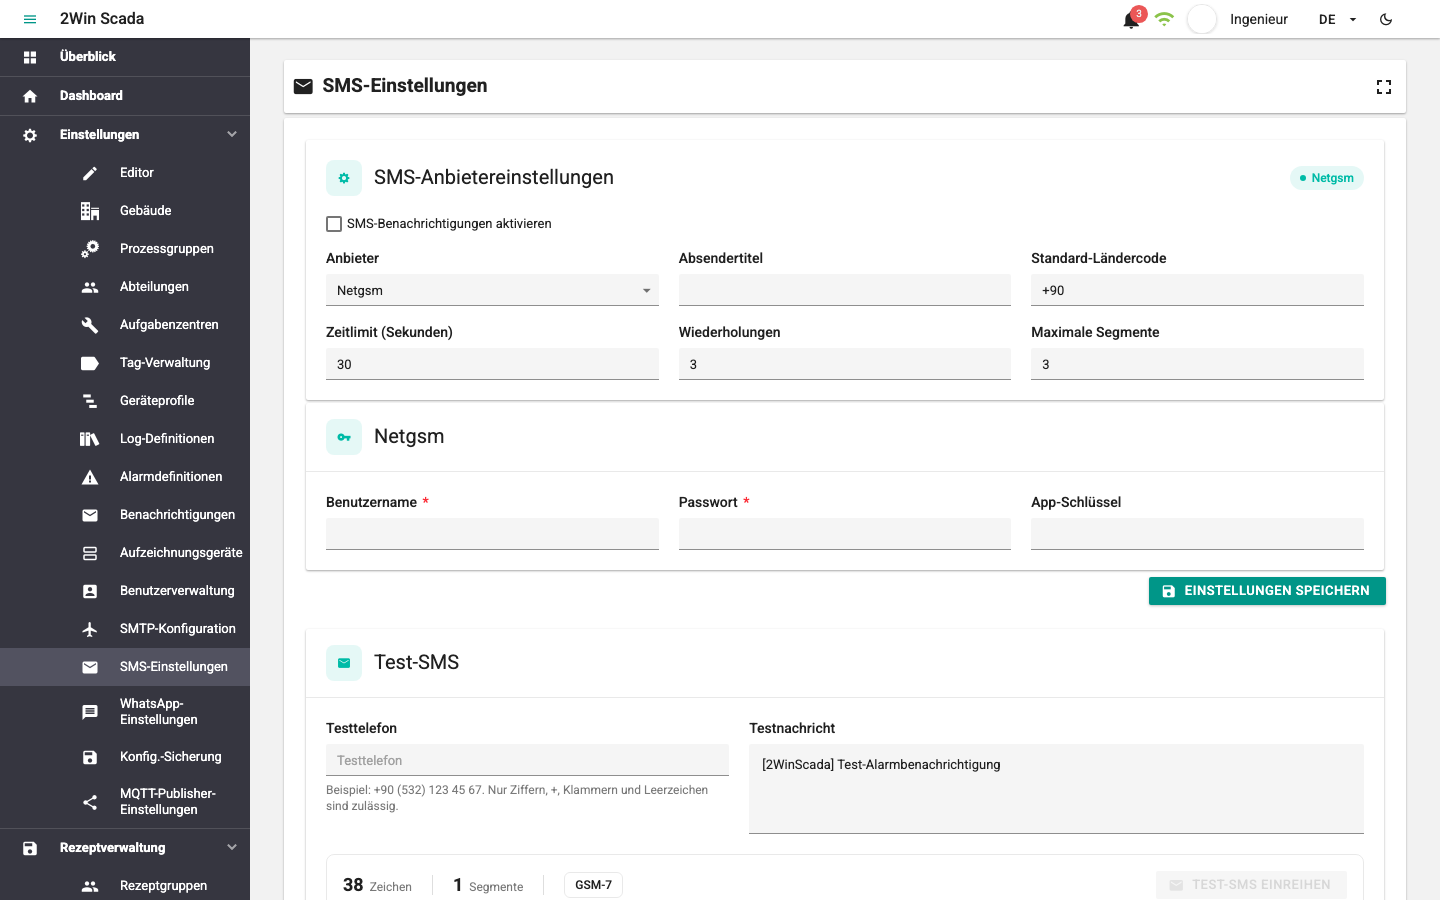Click the WhatsApp-Einstellungen chat icon
1440x900 pixels.
pos(90,712)
